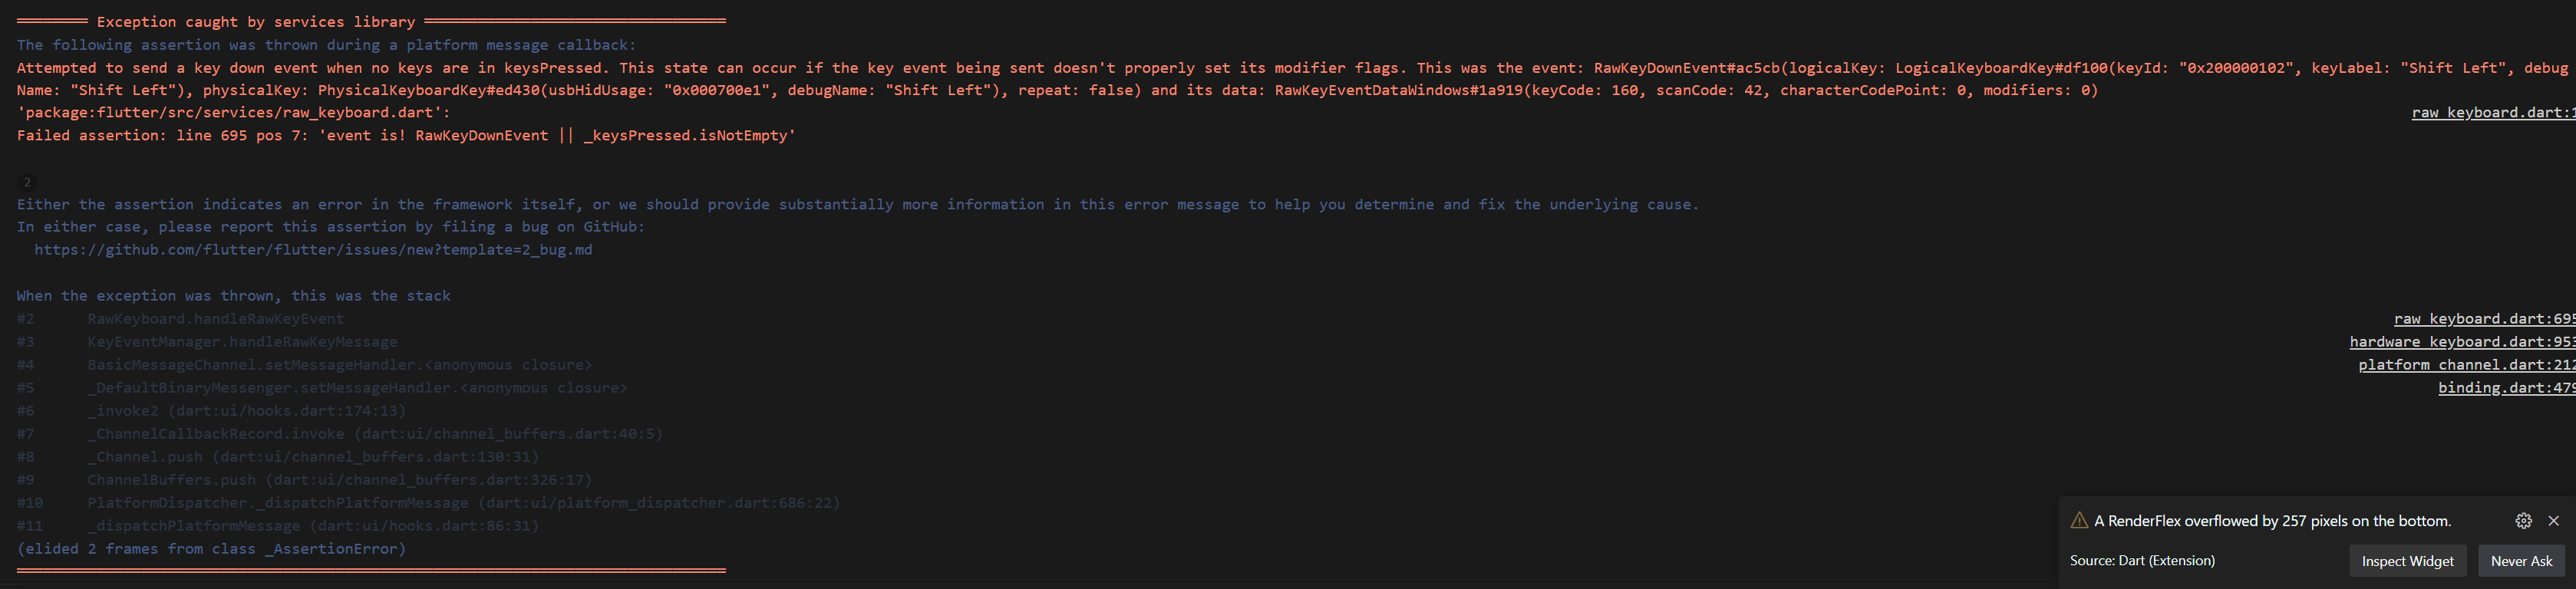
Task: Select stack frame #9 ChannelBuffers.push
Action: coord(340,479)
